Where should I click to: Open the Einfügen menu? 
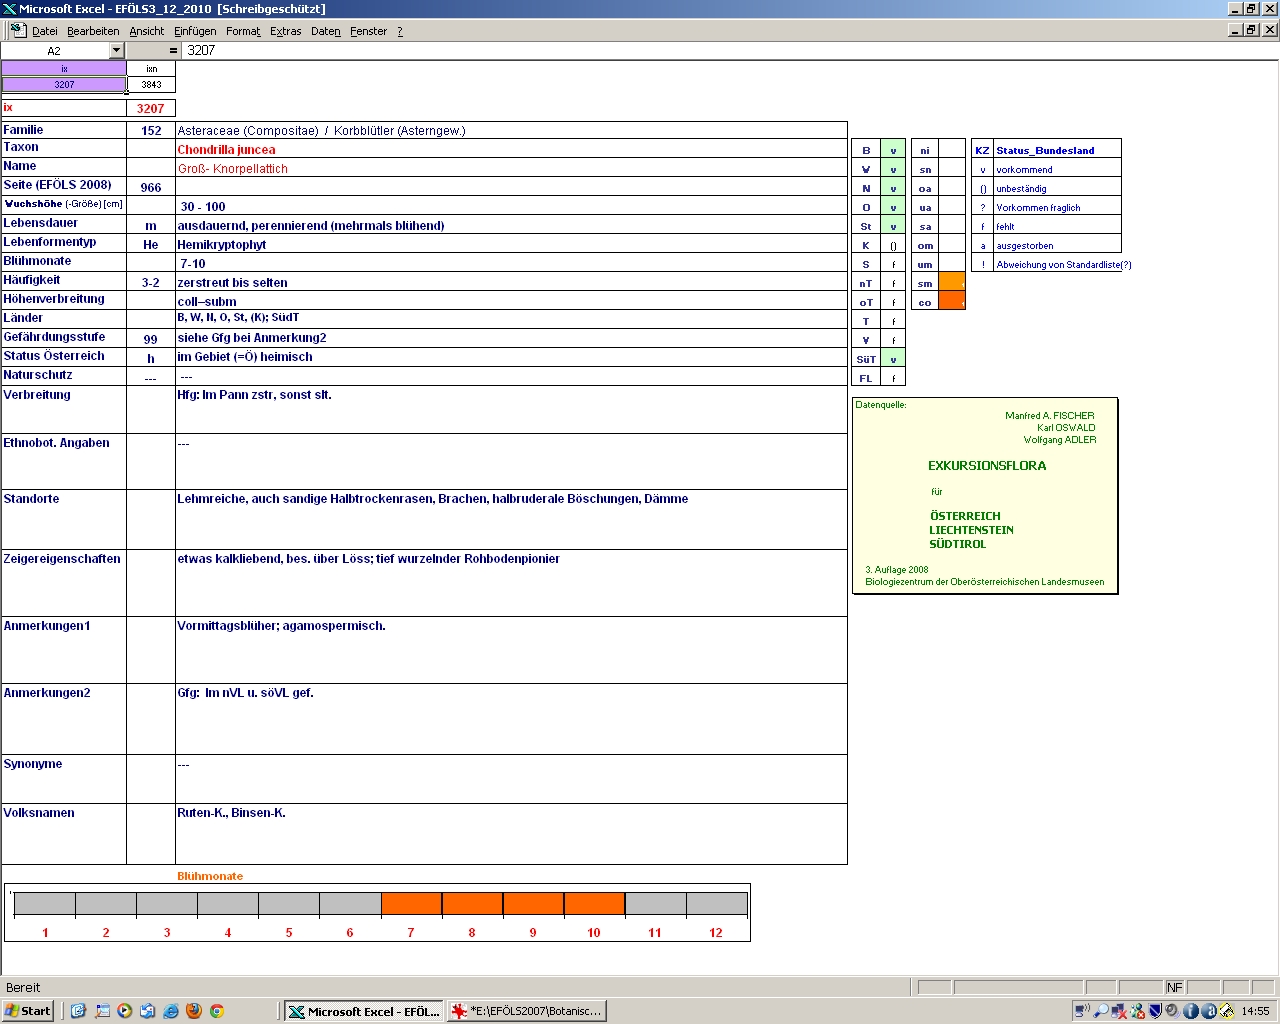pyautogui.click(x=195, y=31)
